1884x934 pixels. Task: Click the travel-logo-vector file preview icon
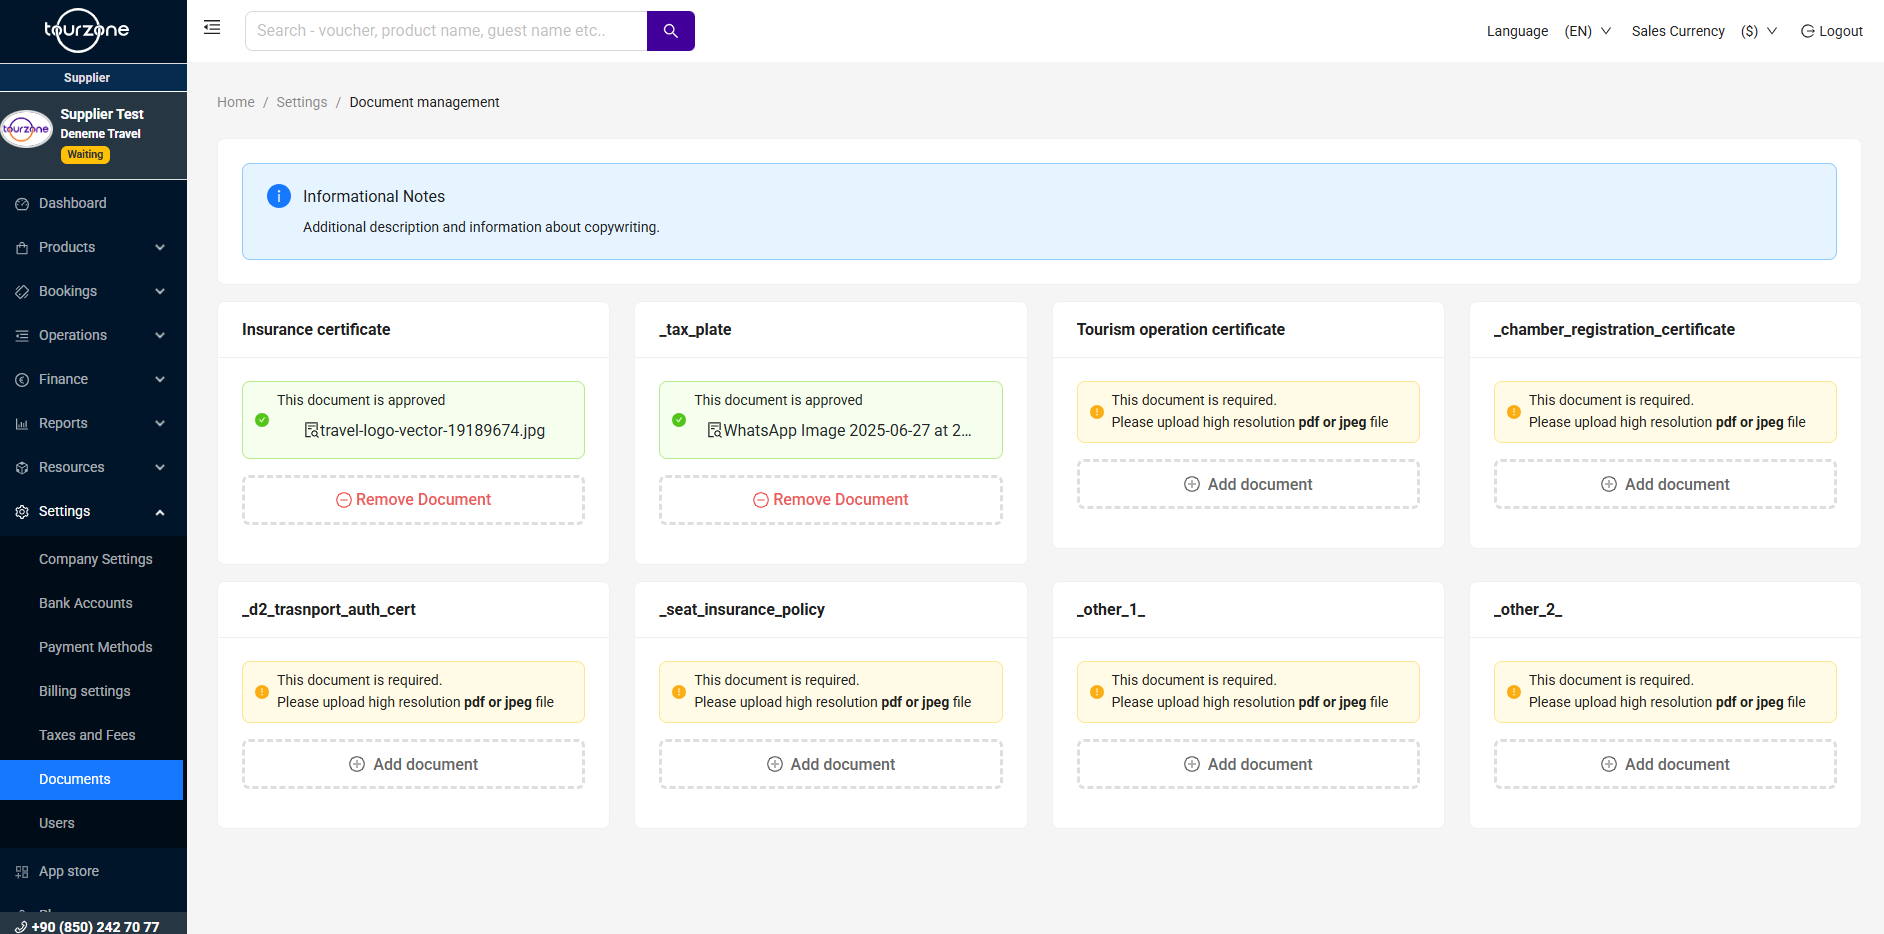click(311, 430)
